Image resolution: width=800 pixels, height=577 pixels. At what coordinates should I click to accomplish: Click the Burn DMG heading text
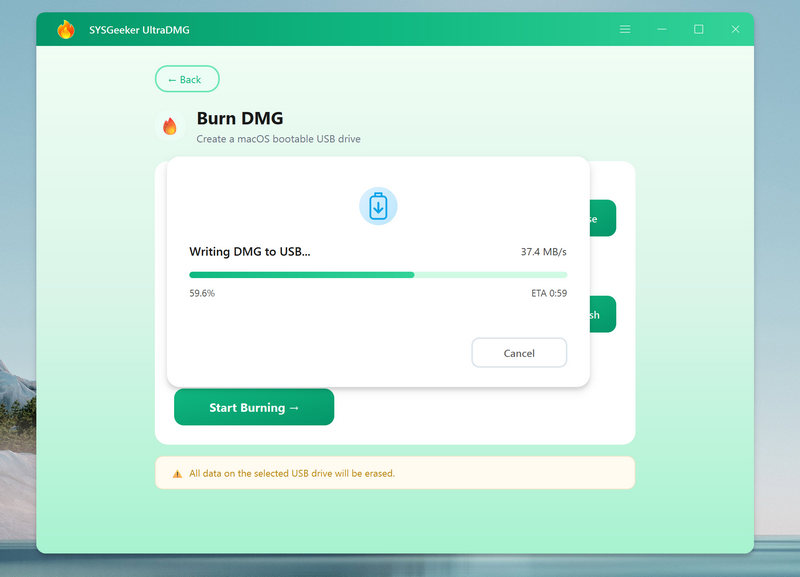240,119
